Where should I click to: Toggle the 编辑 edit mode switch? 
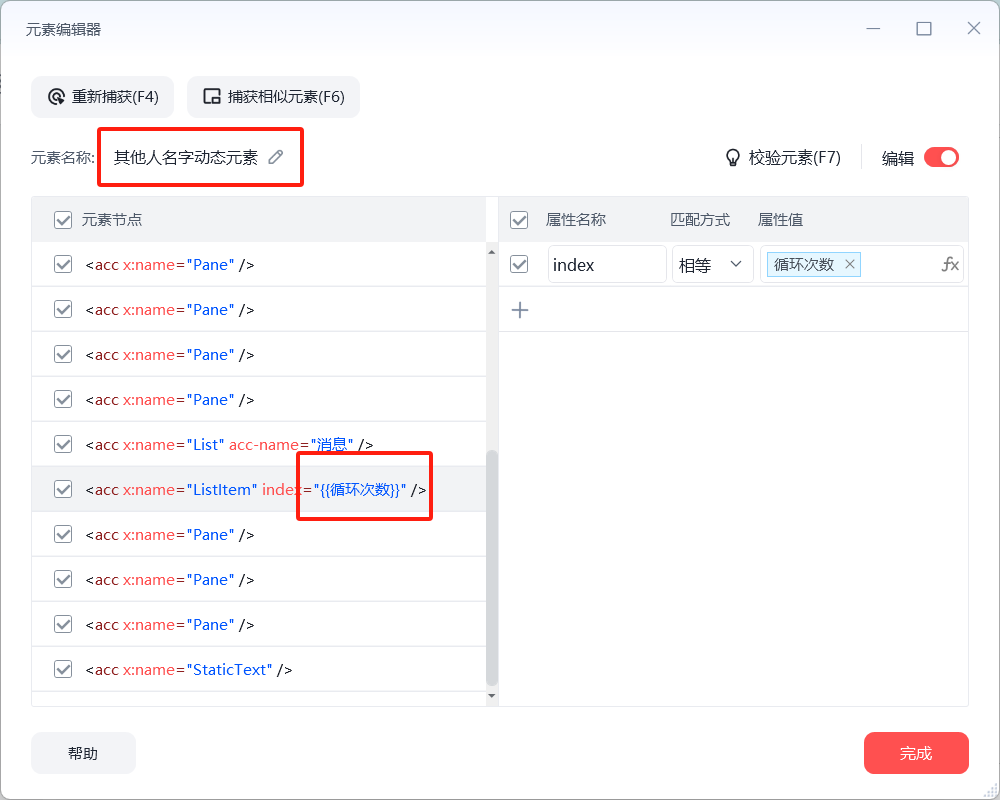coord(941,158)
